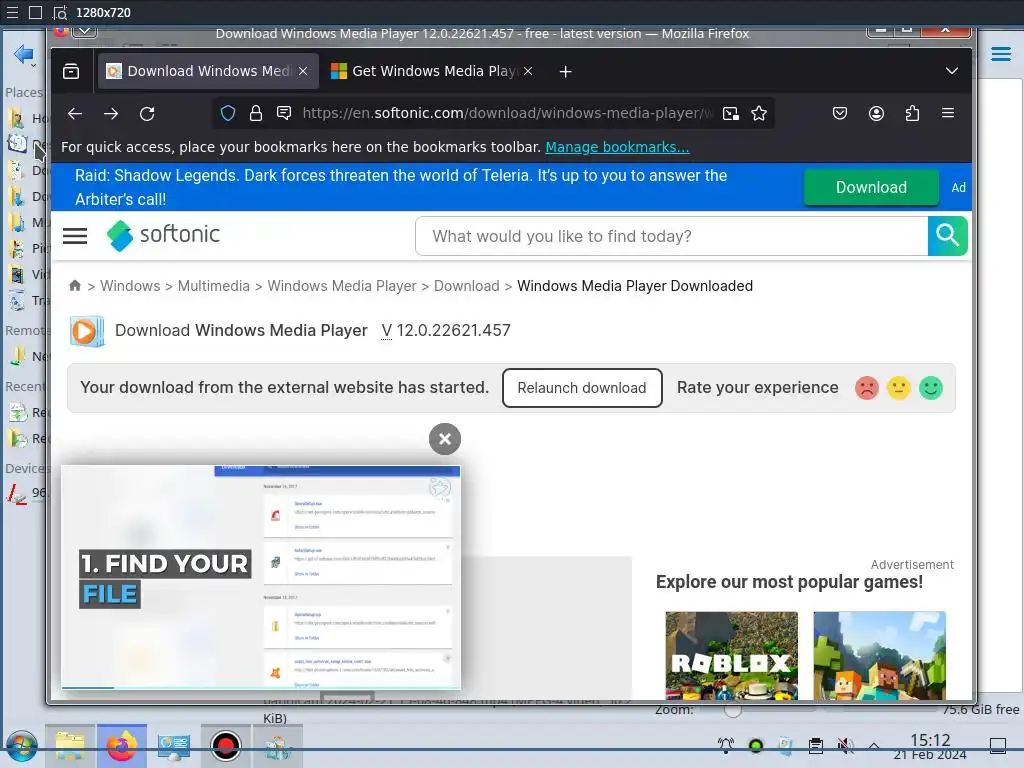
Task: Open the Minecraft game thumbnail
Action: (879, 655)
